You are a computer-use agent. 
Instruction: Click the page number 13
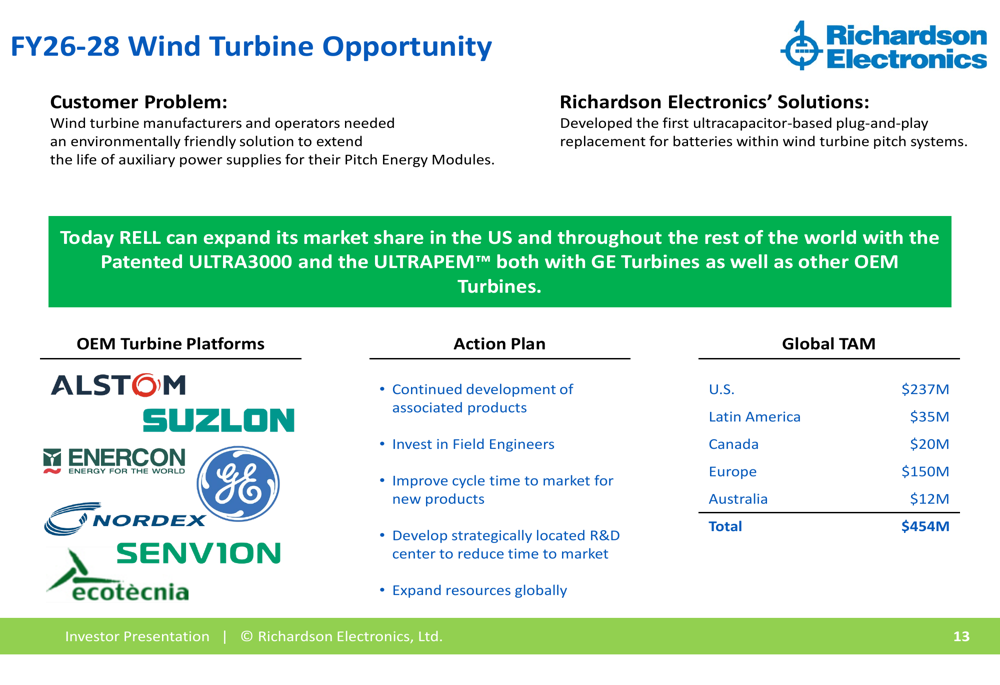(x=961, y=637)
